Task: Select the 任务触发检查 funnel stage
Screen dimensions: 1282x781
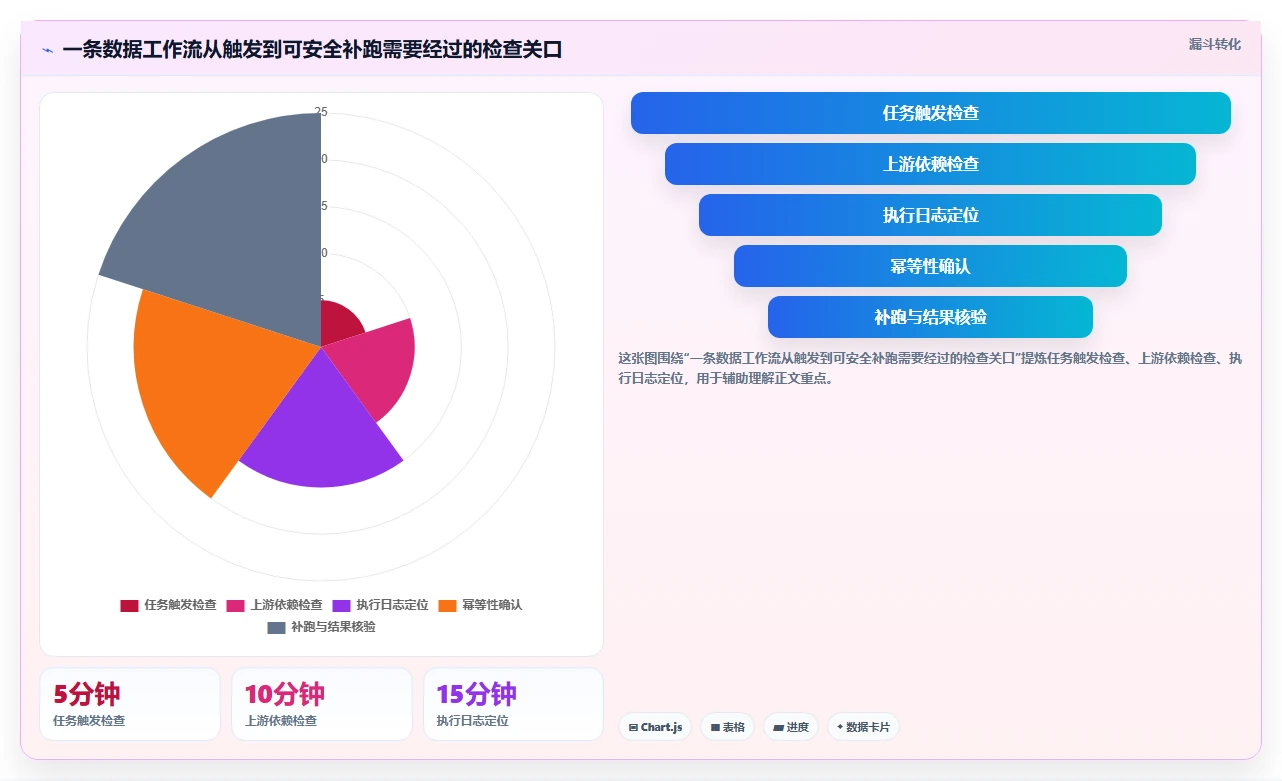Action: (930, 113)
